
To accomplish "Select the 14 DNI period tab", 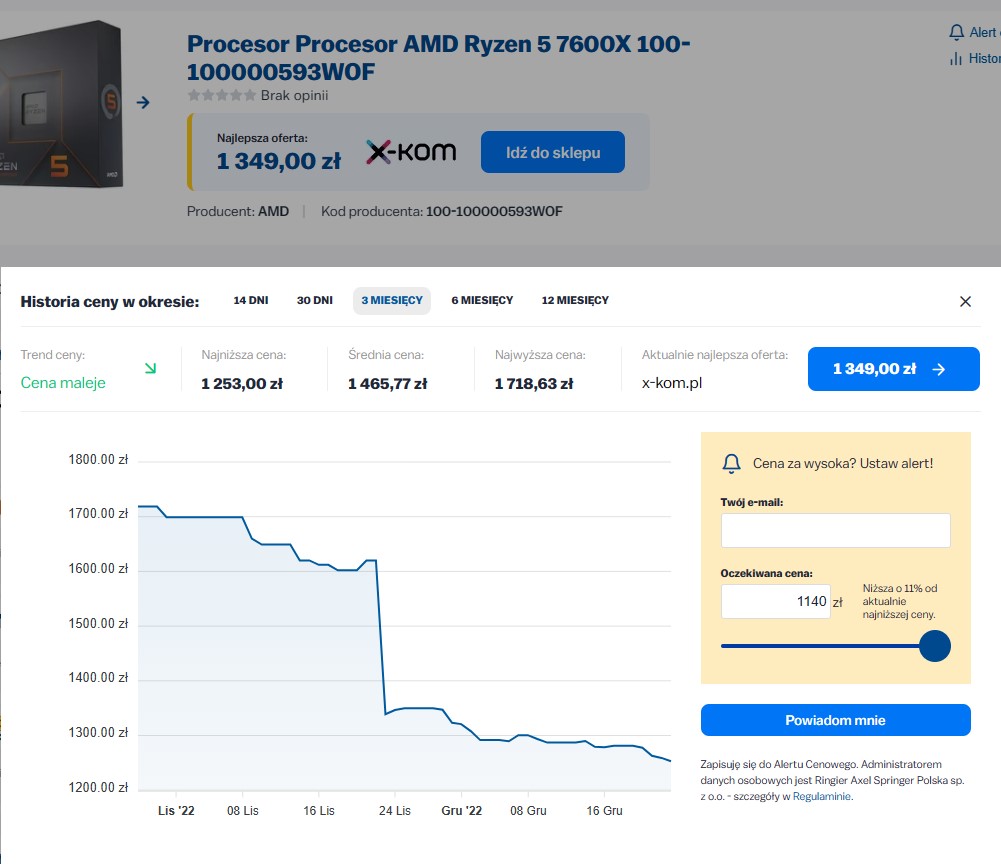I will (x=251, y=300).
